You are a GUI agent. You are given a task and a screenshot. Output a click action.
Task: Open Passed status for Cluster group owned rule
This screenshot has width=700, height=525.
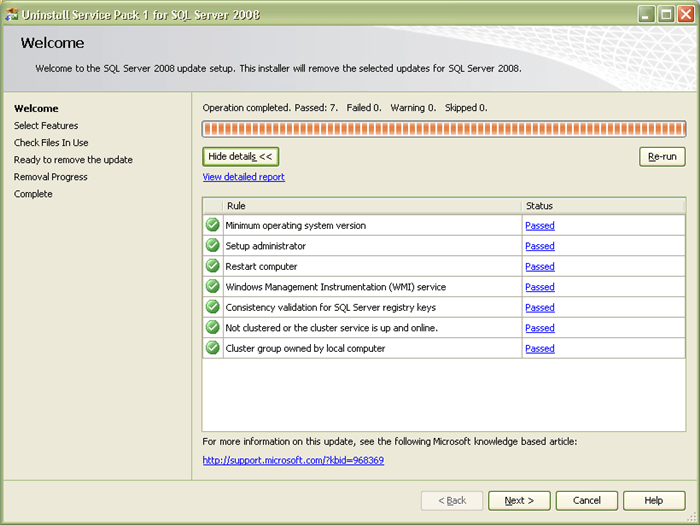pos(540,349)
